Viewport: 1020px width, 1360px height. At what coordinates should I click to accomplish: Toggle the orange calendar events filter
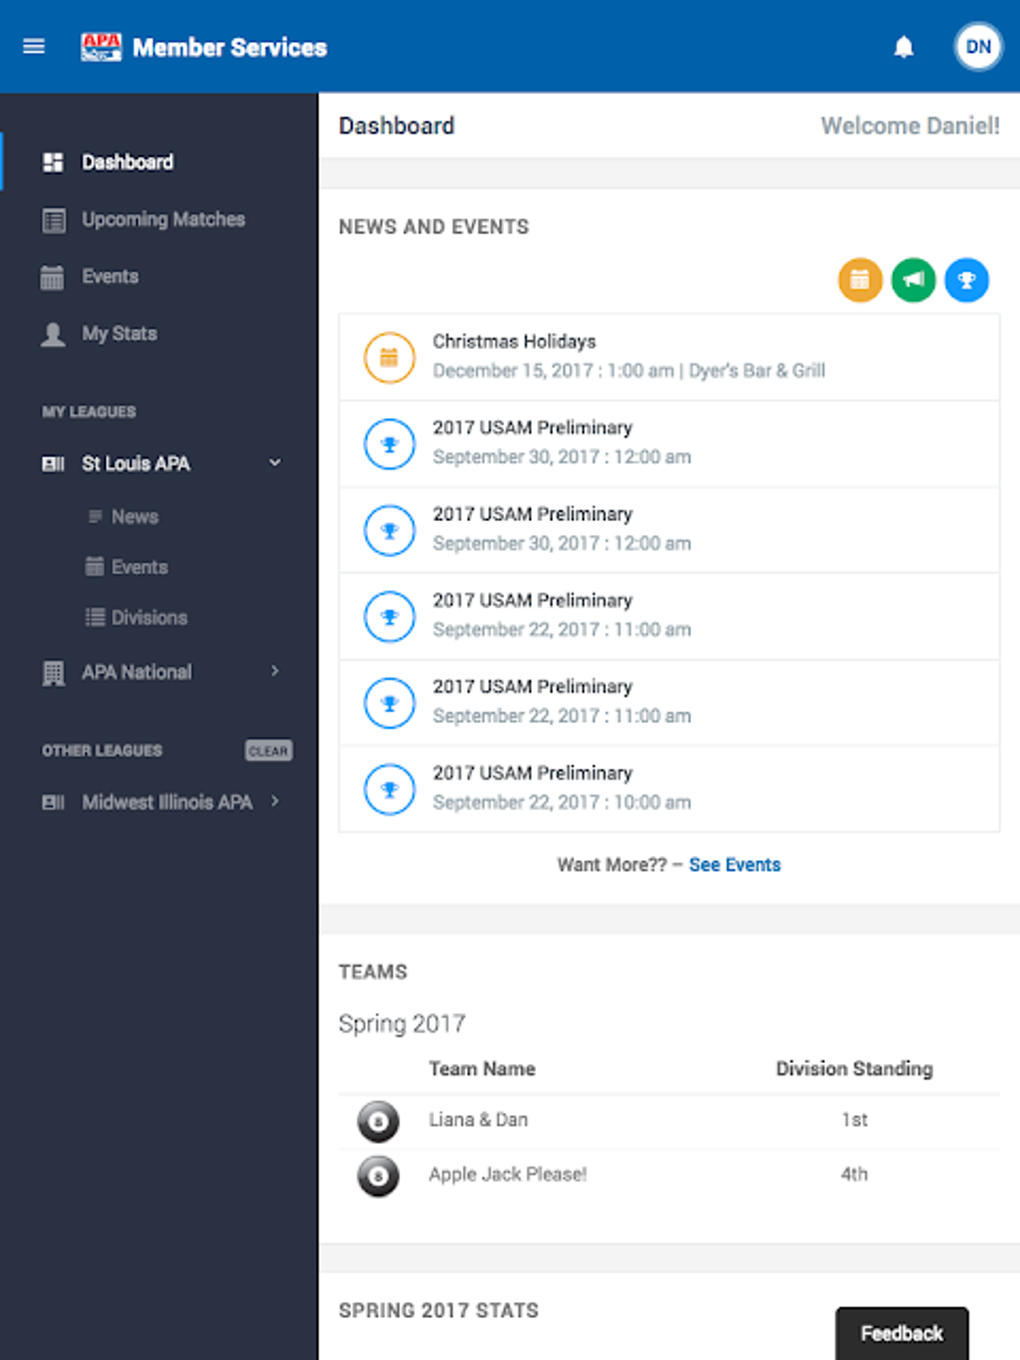coord(859,280)
